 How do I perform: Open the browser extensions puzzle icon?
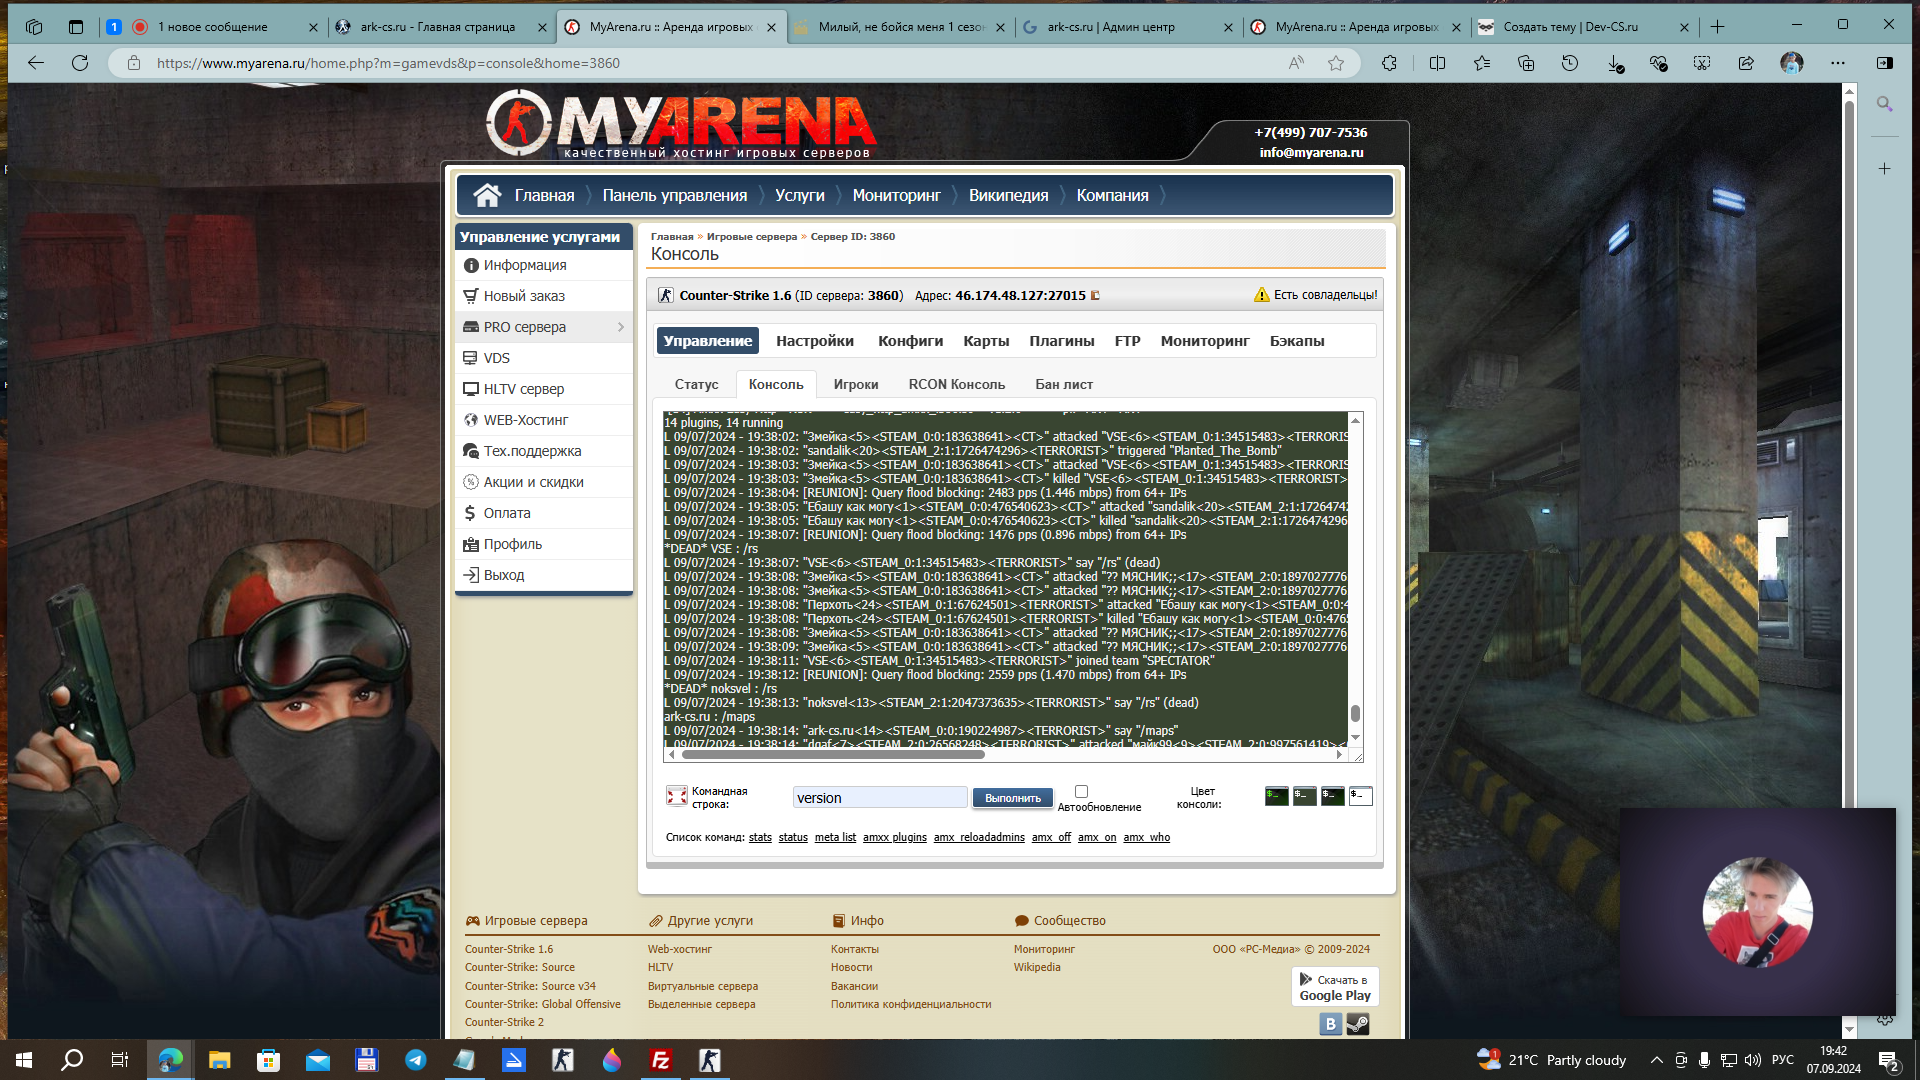1389,63
